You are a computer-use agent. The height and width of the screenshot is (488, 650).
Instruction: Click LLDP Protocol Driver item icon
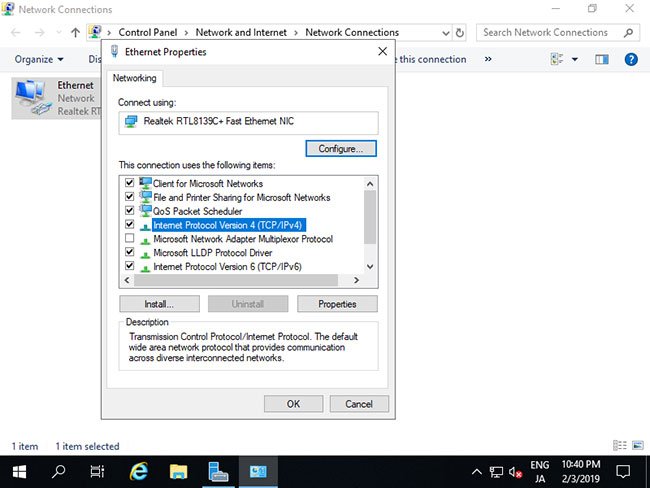point(145,254)
